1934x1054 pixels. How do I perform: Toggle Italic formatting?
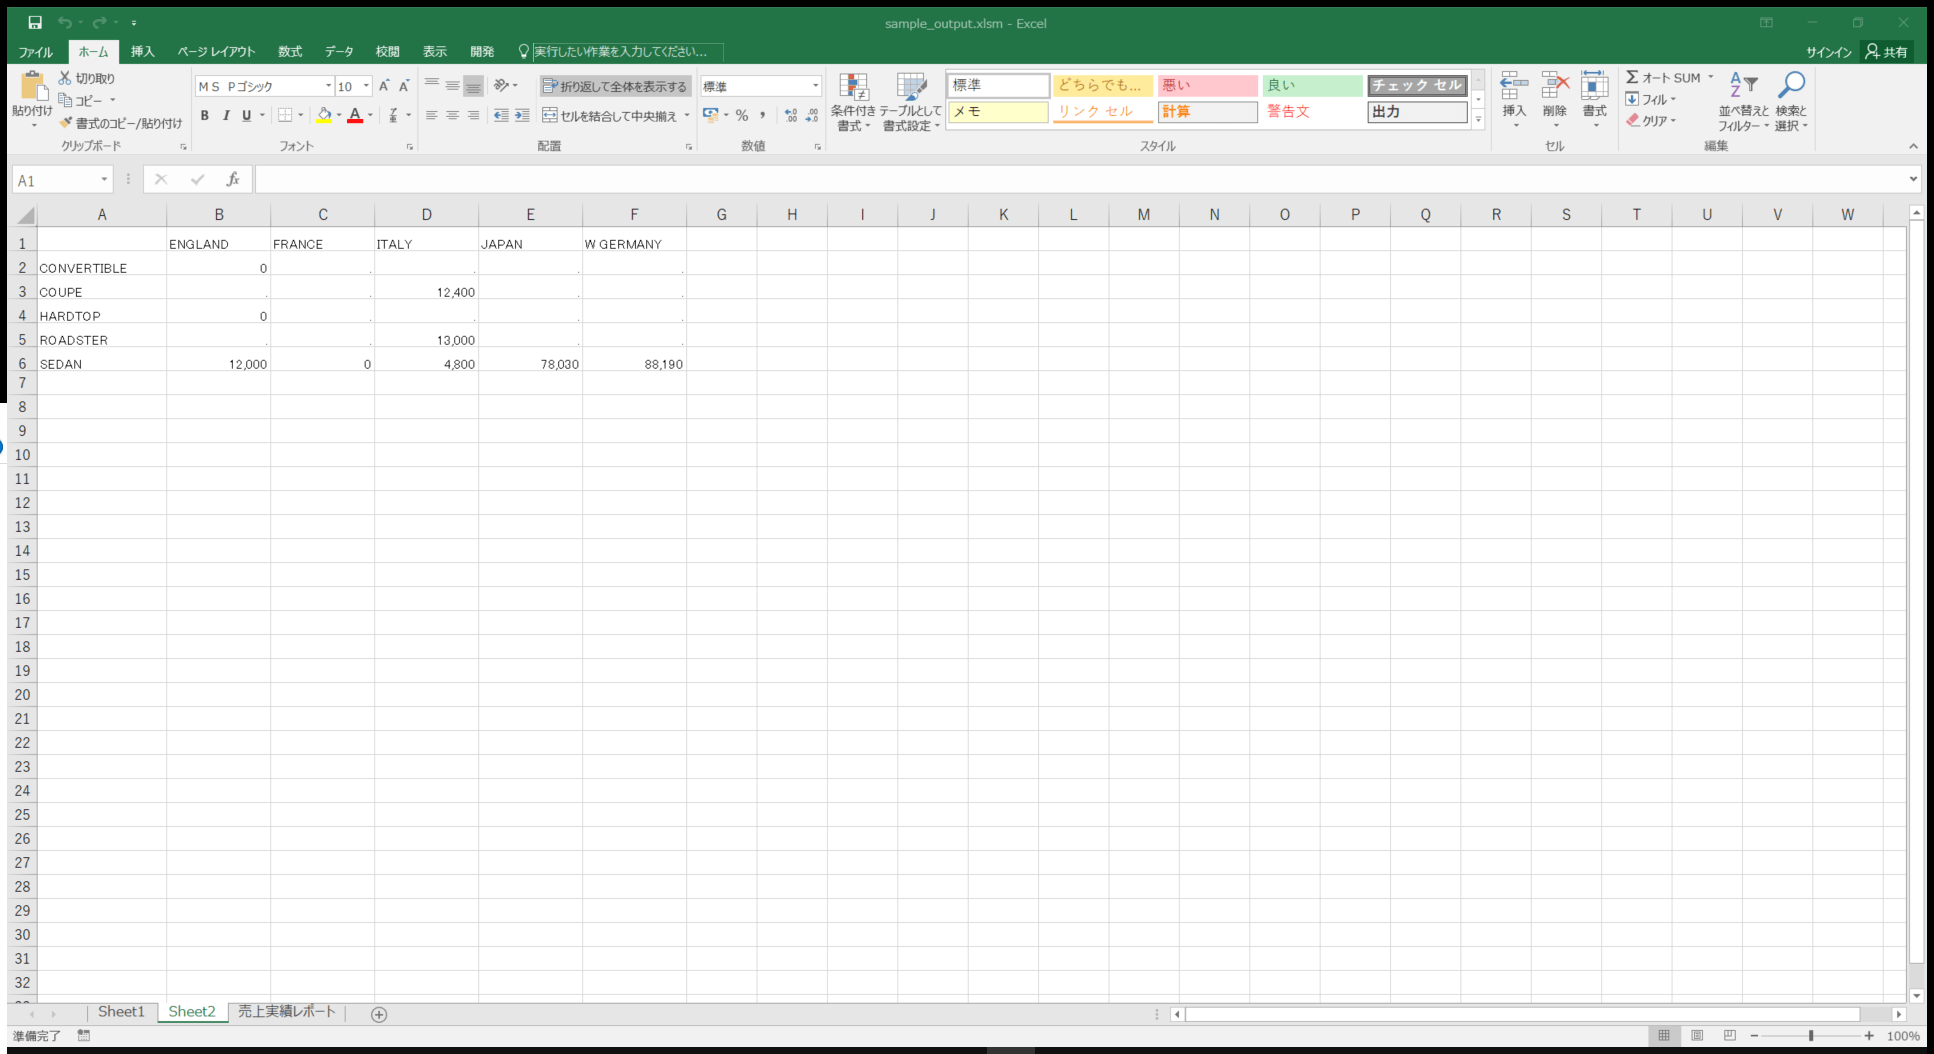click(x=226, y=115)
